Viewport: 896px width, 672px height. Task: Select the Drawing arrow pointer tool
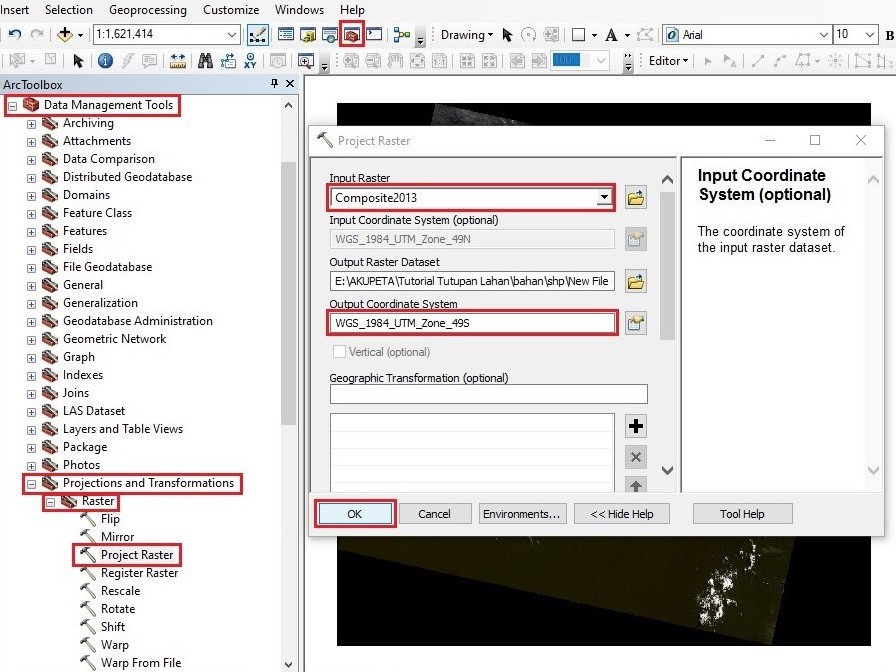[507, 35]
